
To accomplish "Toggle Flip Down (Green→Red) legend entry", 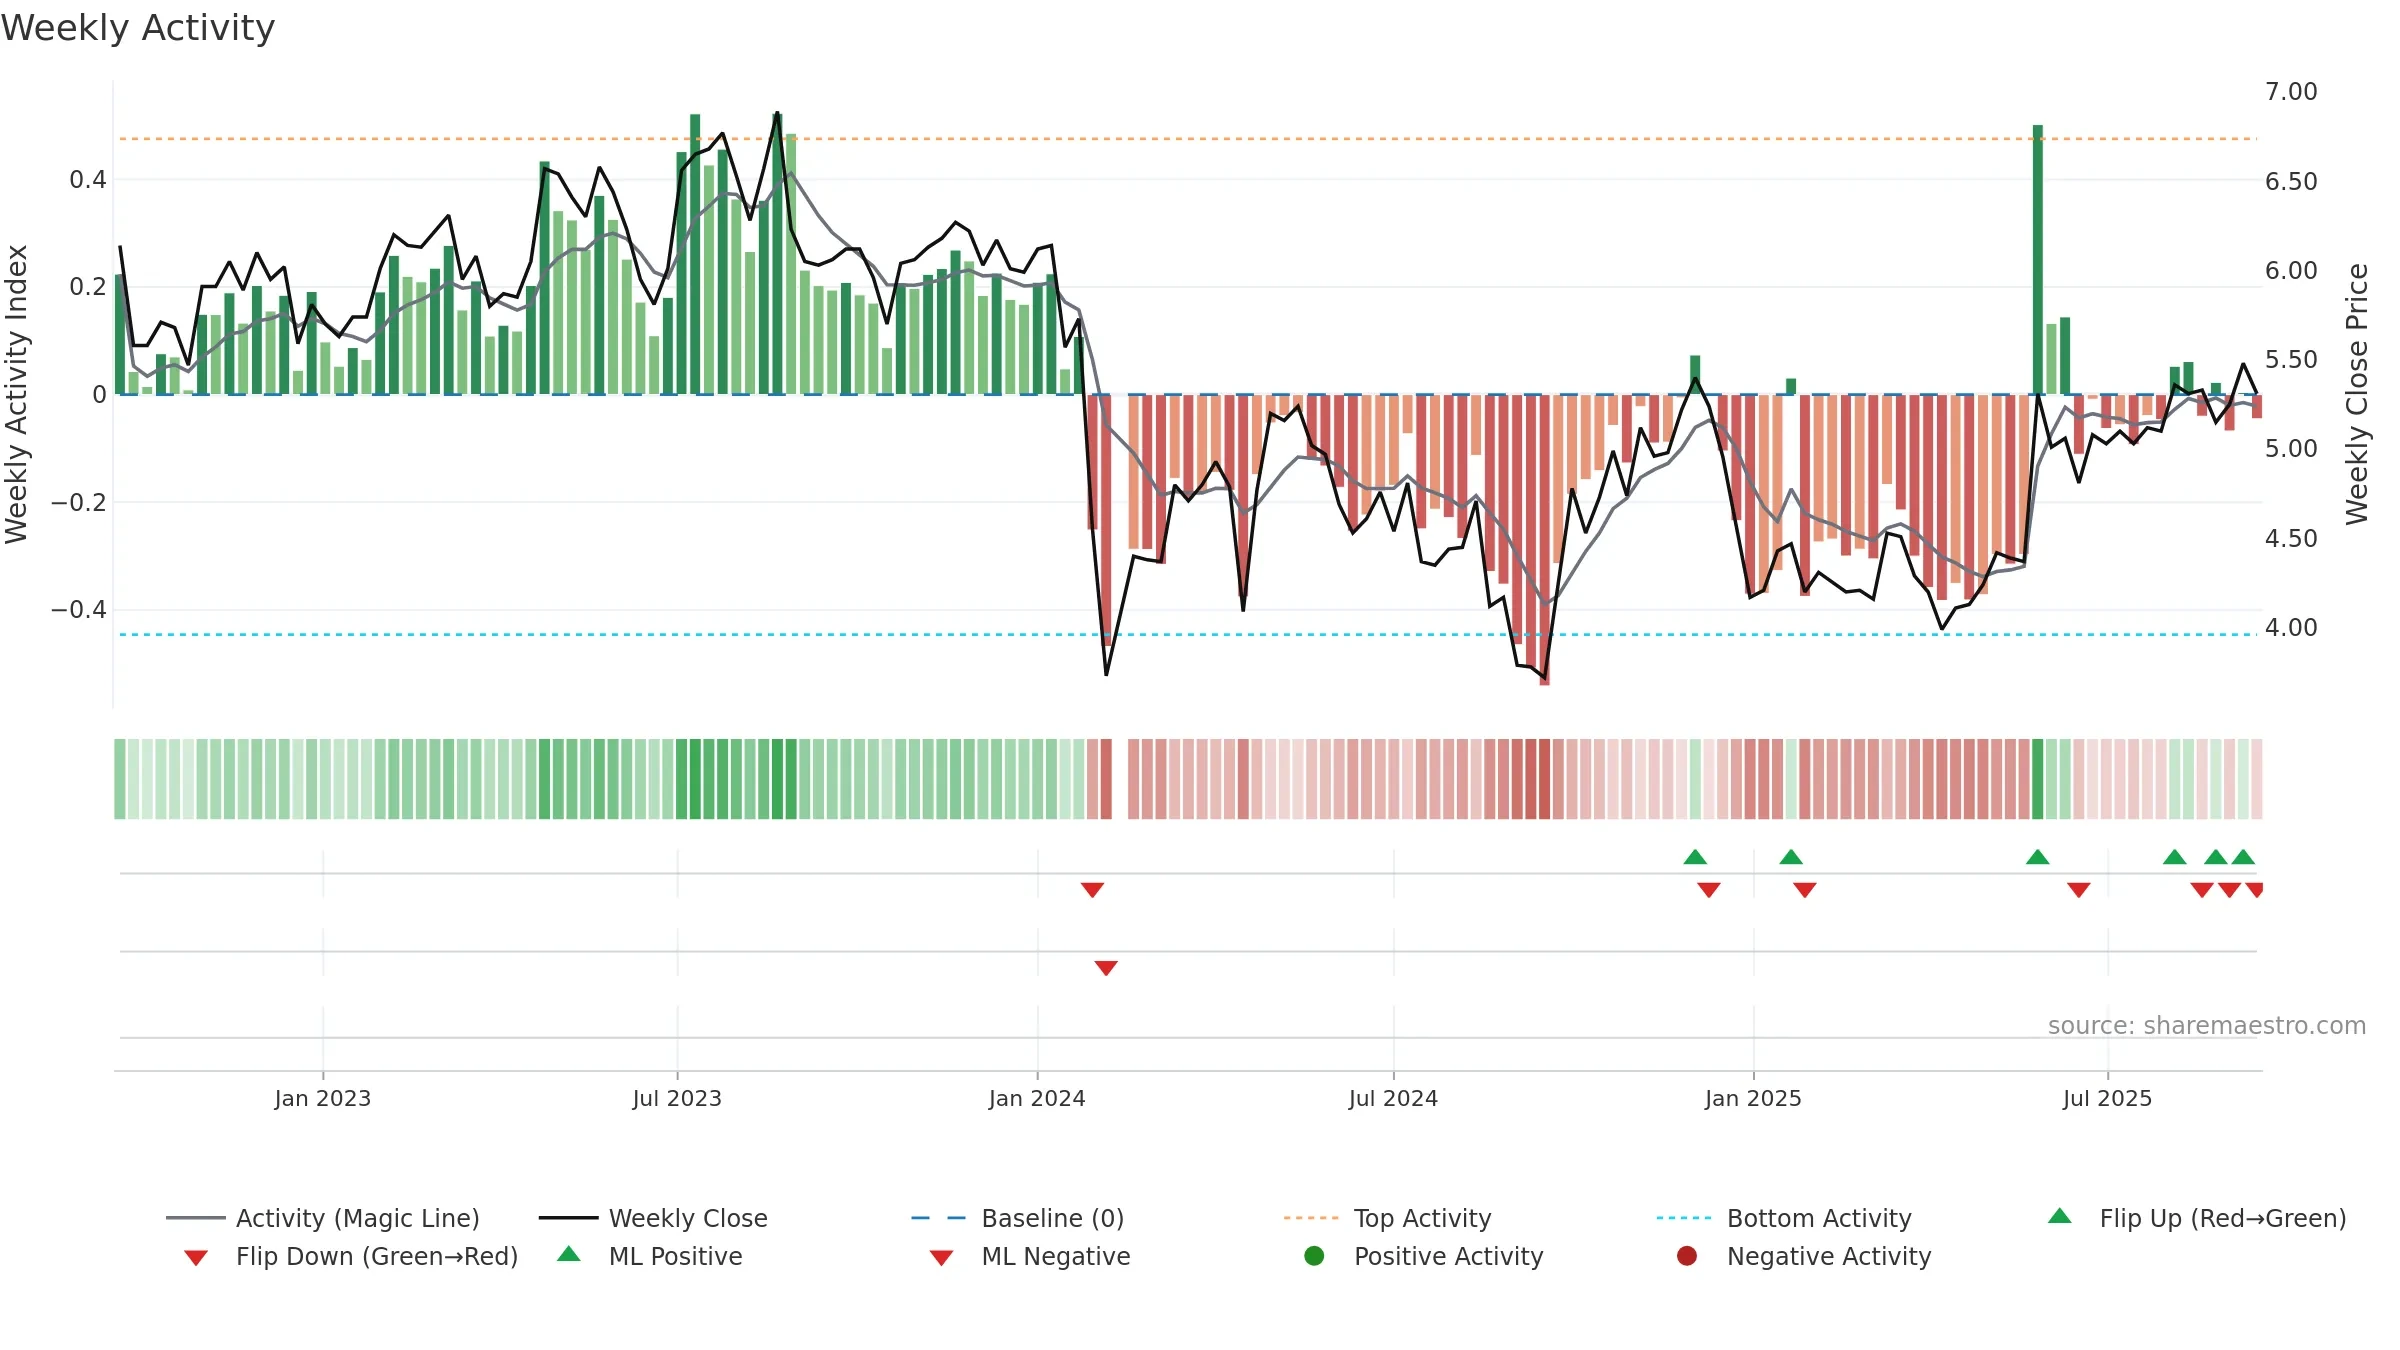I will [x=351, y=1256].
